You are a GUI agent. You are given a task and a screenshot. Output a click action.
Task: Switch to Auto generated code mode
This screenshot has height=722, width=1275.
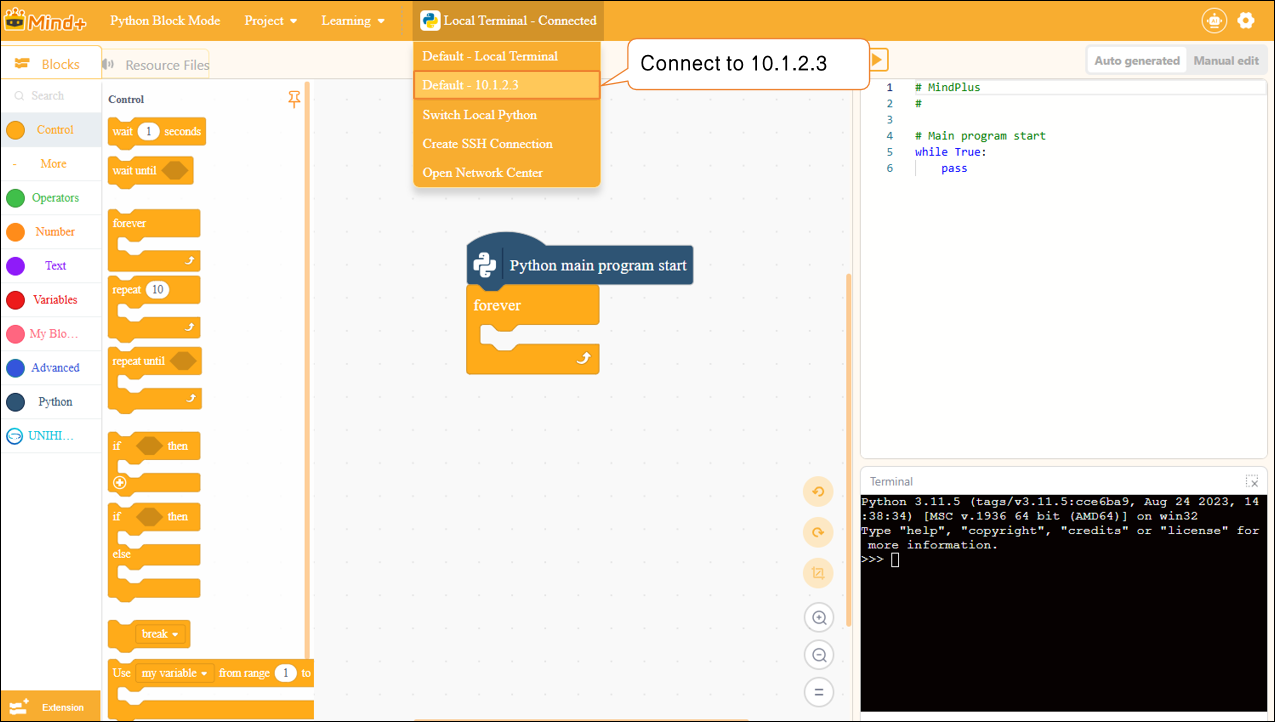(1136, 60)
